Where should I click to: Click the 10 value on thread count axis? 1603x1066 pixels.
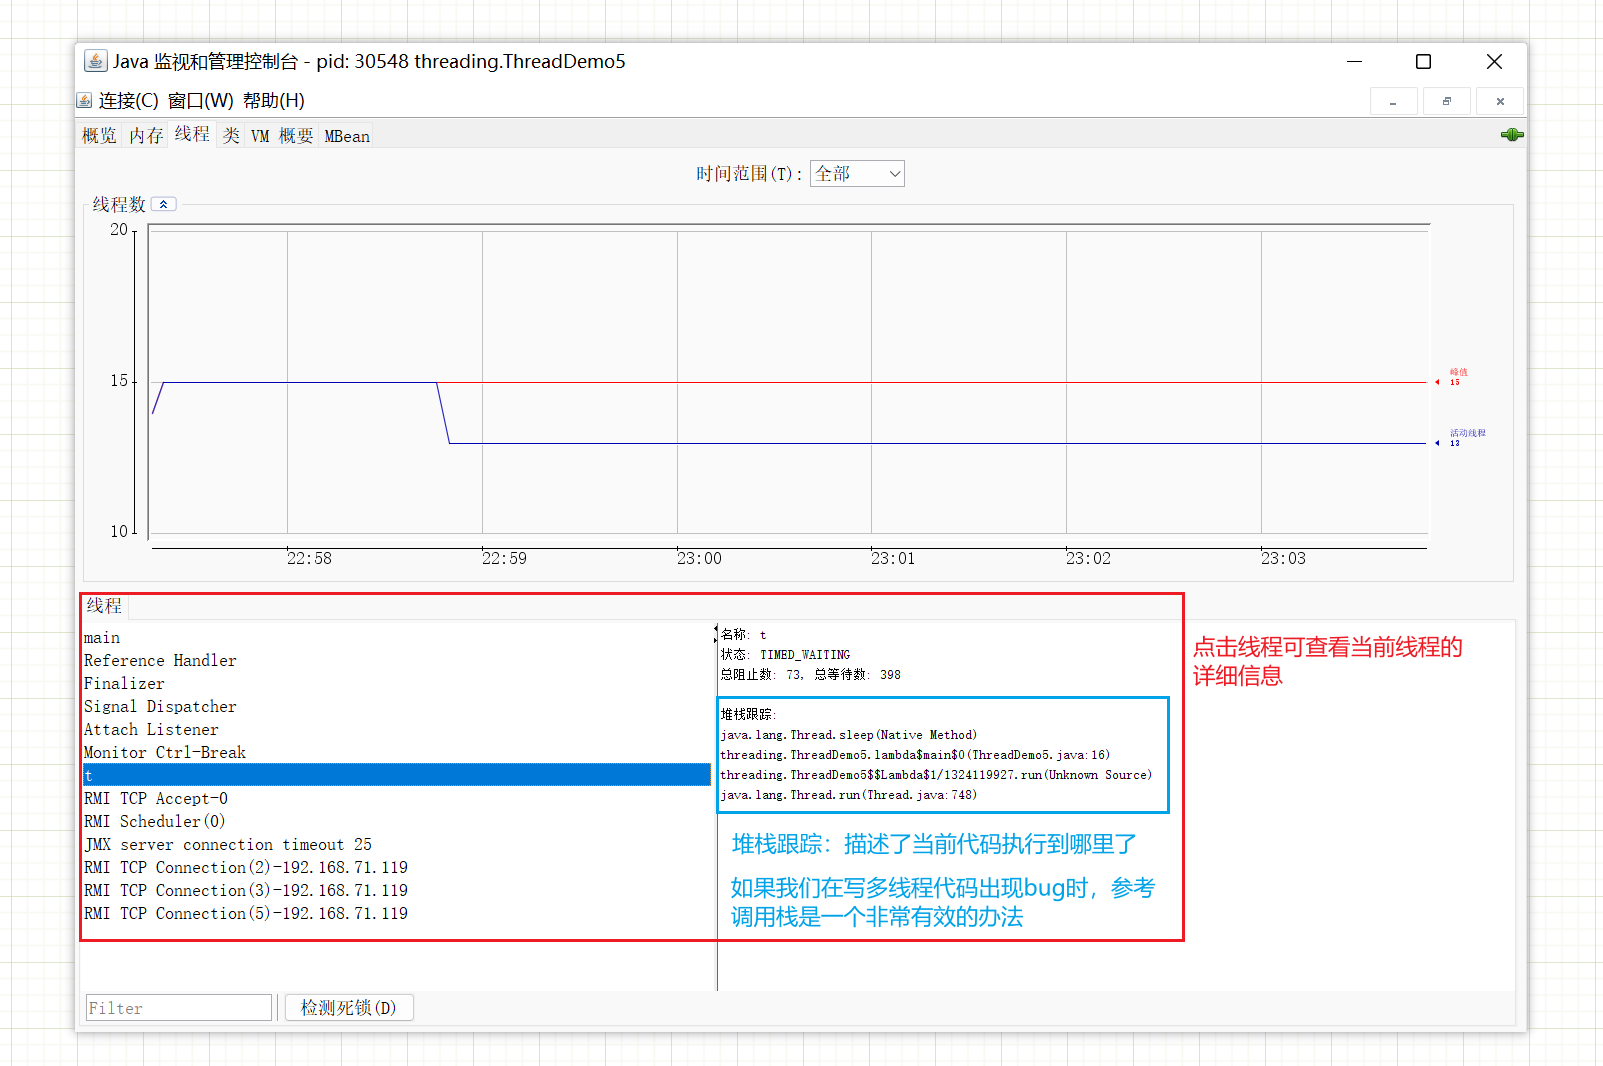coord(119,532)
